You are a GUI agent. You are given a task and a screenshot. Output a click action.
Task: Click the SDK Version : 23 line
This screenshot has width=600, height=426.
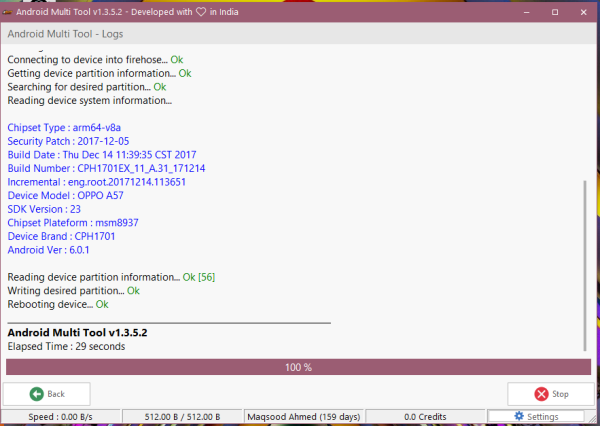click(x=44, y=209)
